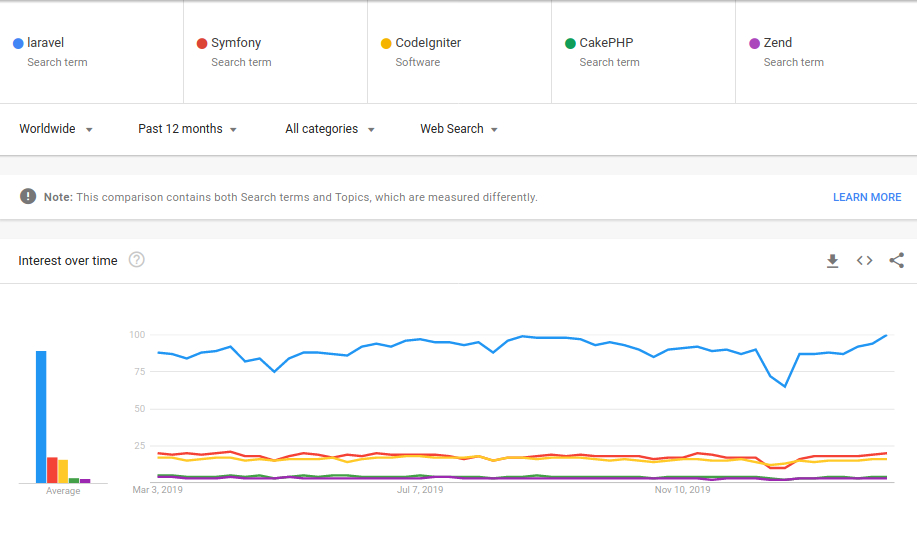
Task: Click the Zend search term box
Action: click(826, 52)
